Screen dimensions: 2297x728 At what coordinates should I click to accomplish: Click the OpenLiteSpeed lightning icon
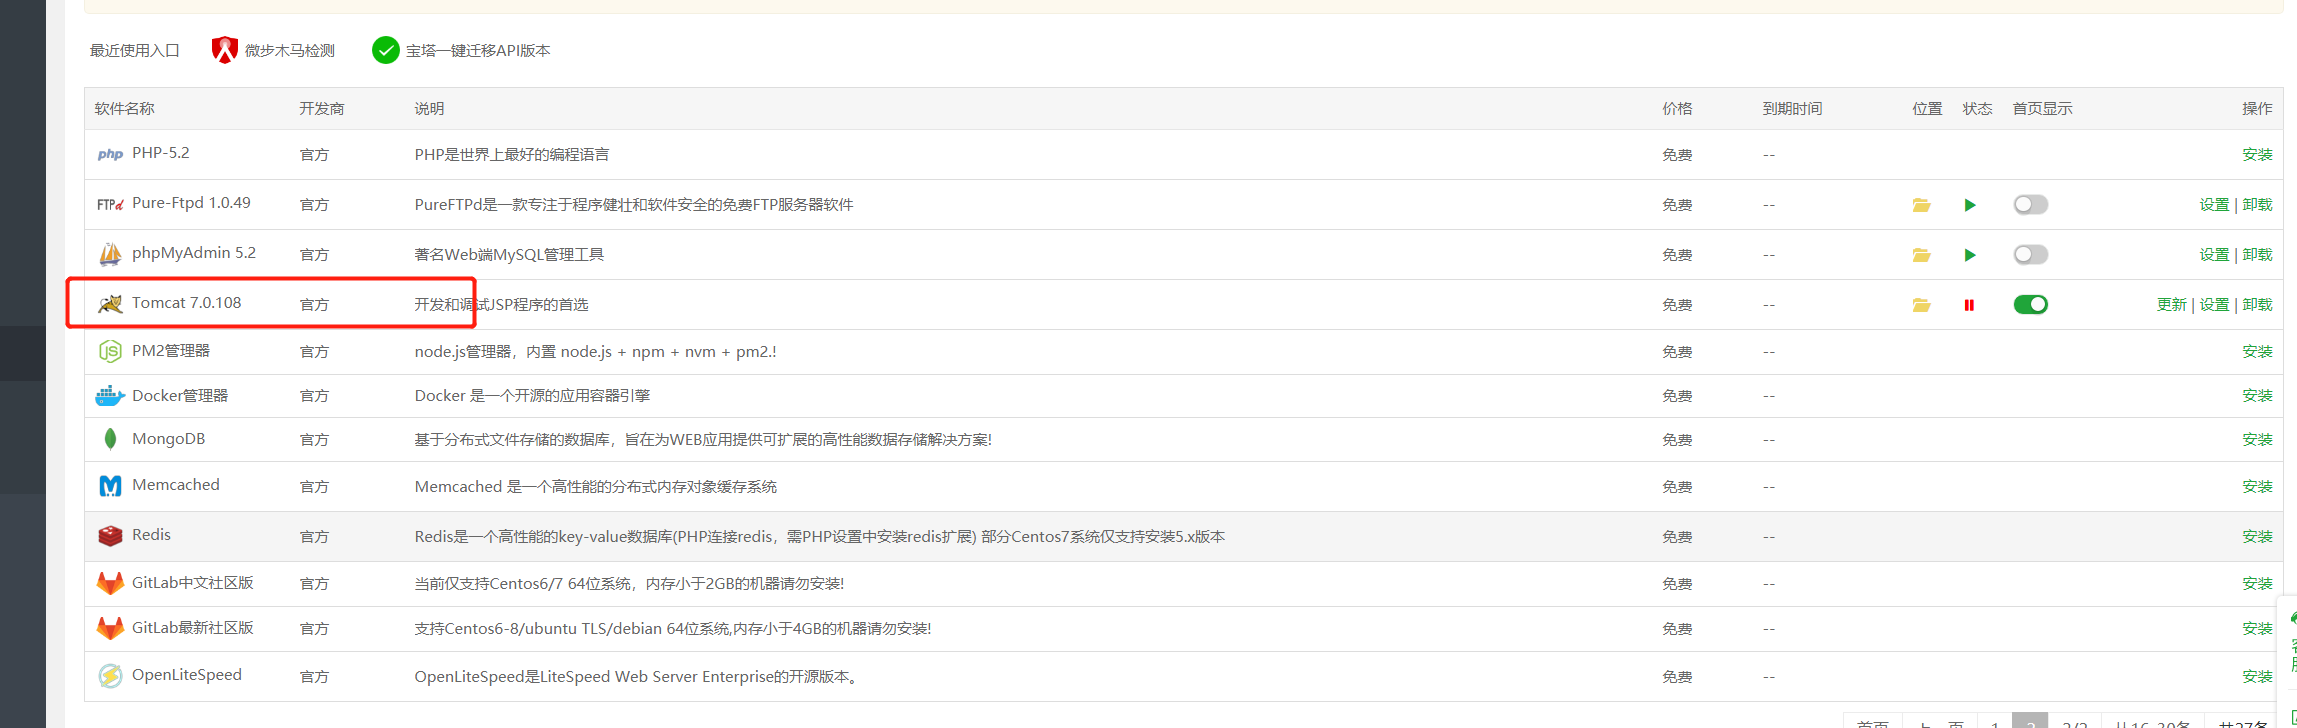coord(110,676)
